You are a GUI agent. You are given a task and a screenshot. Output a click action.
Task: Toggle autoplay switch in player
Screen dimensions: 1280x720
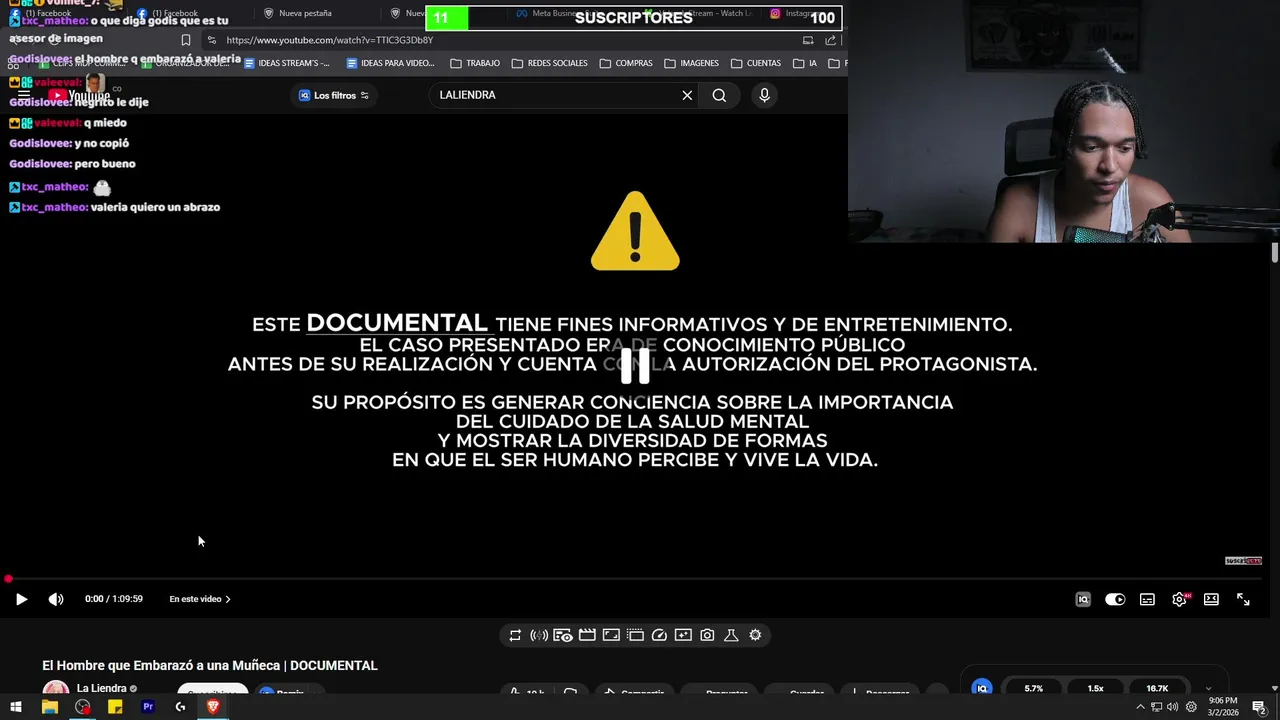point(1115,599)
